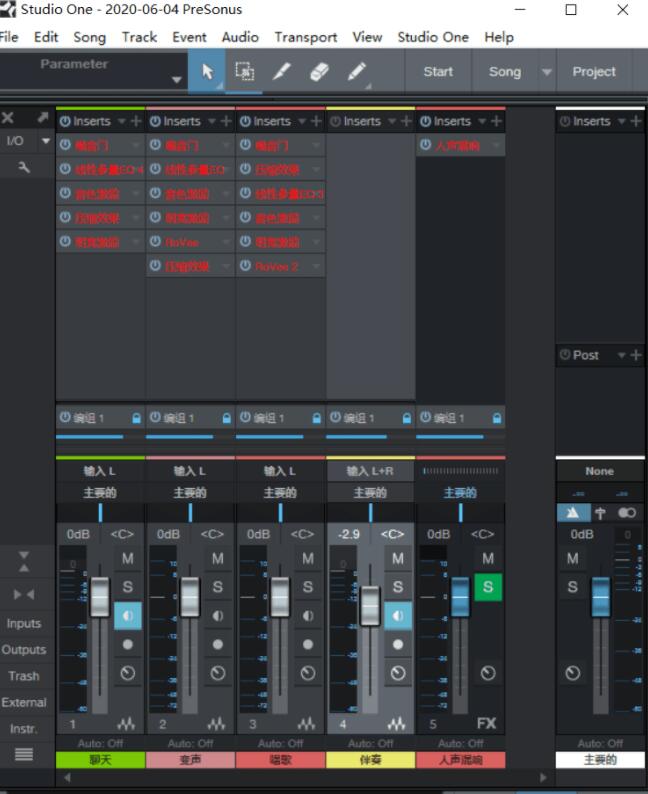Screen dimensions: 648x794
Task: Click the FX icon on channel 5
Action: 486,723
